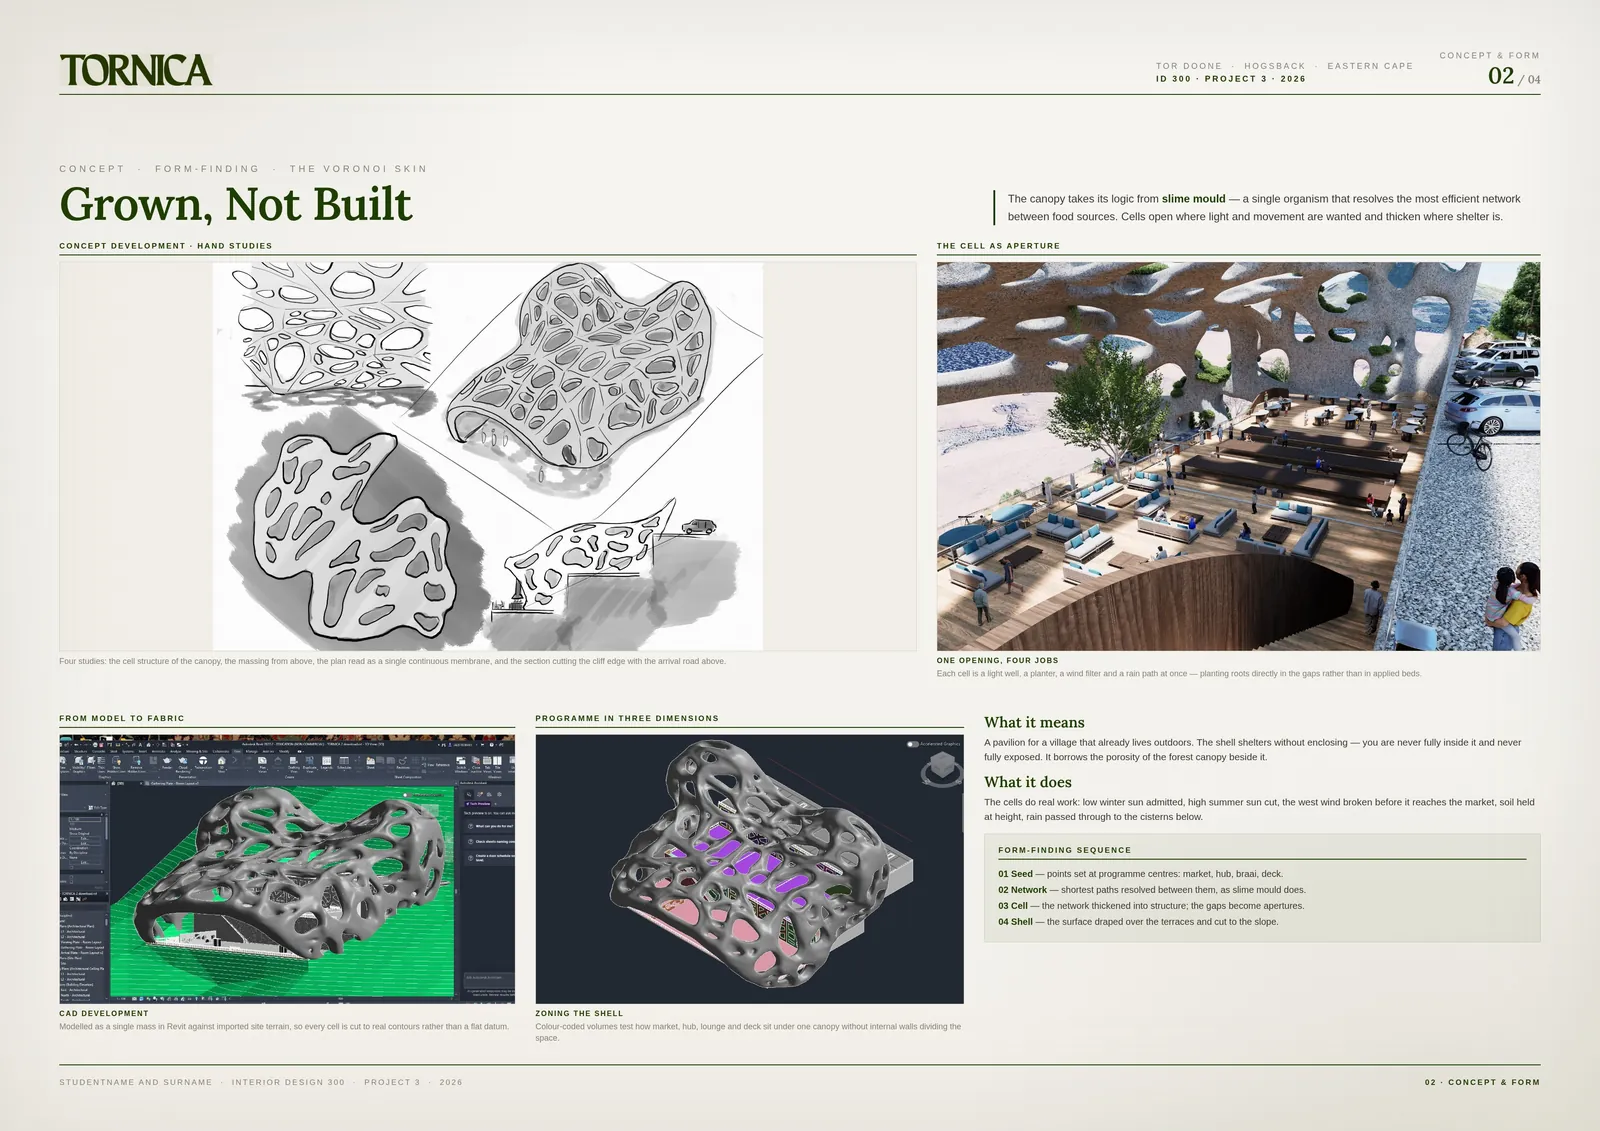
Task: Click the 'FROM MODEL TO FABRIC' label
Action: [x=122, y=718]
